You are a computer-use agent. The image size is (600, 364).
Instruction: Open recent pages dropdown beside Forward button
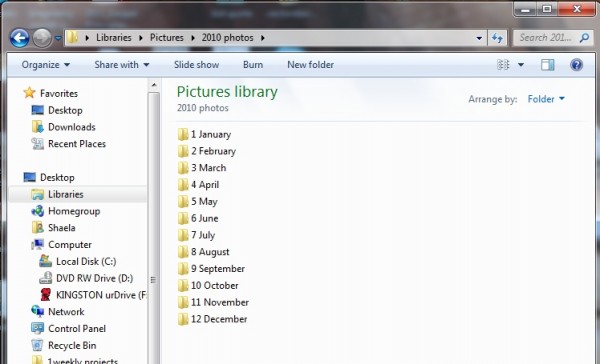pos(58,38)
